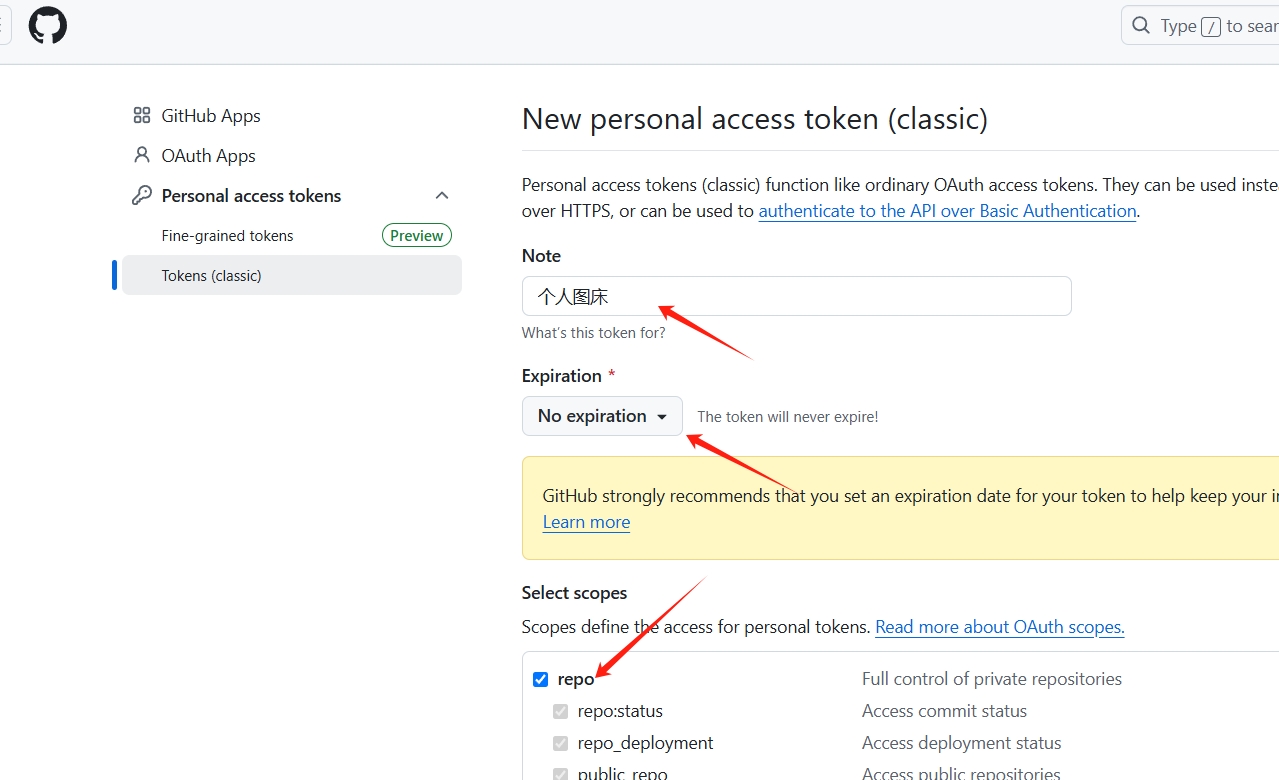Open Fine-grained tokens in the sidebar
Viewport: 1279px width, 780px height.
pos(228,236)
